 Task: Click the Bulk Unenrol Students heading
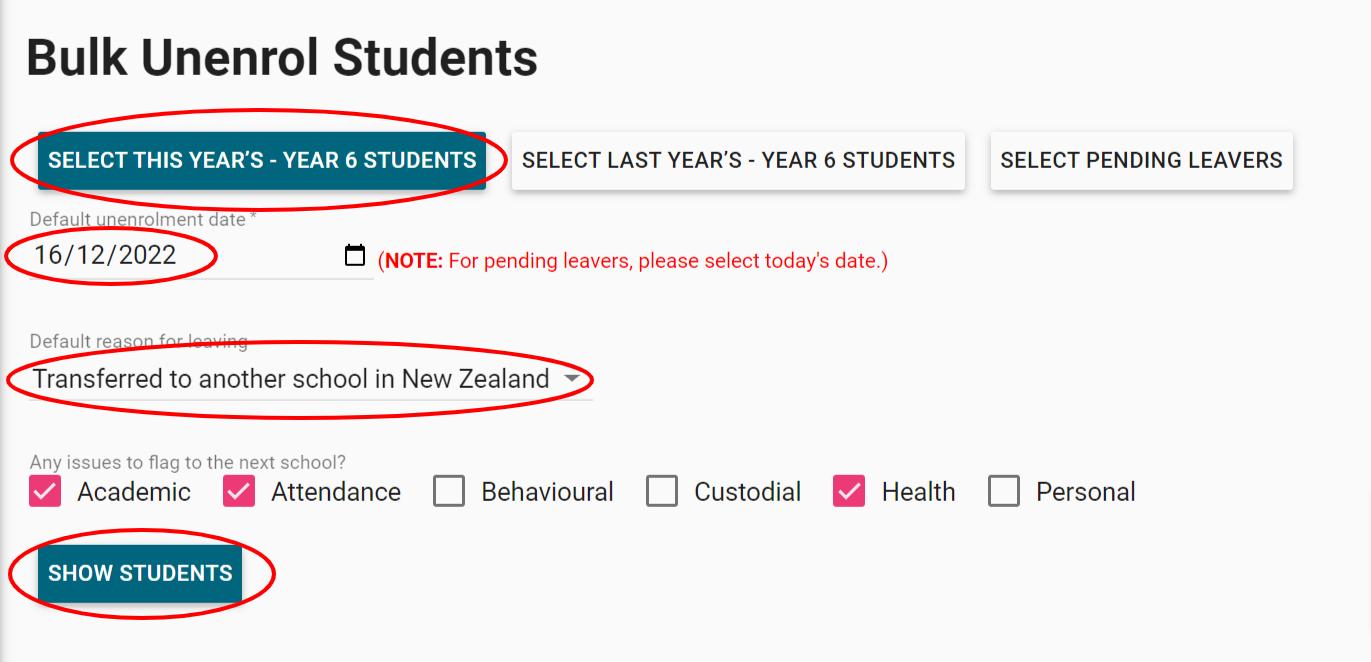tap(282, 58)
